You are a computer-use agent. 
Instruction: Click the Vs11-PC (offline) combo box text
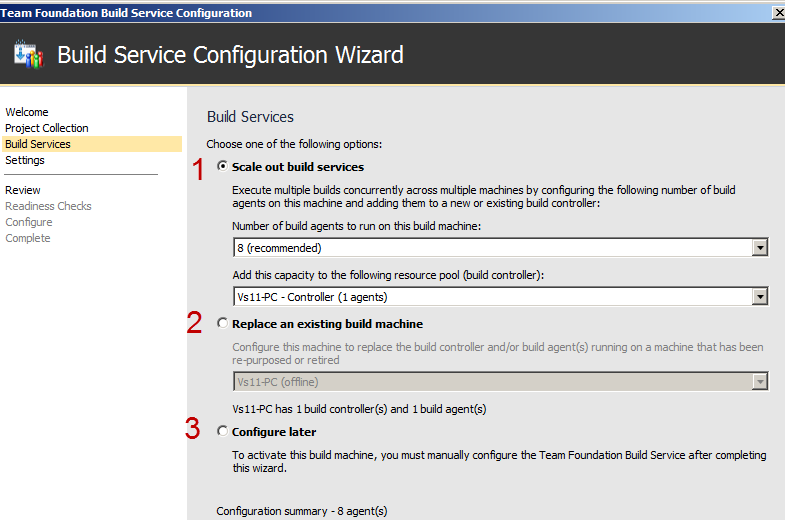[x=277, y=382]
